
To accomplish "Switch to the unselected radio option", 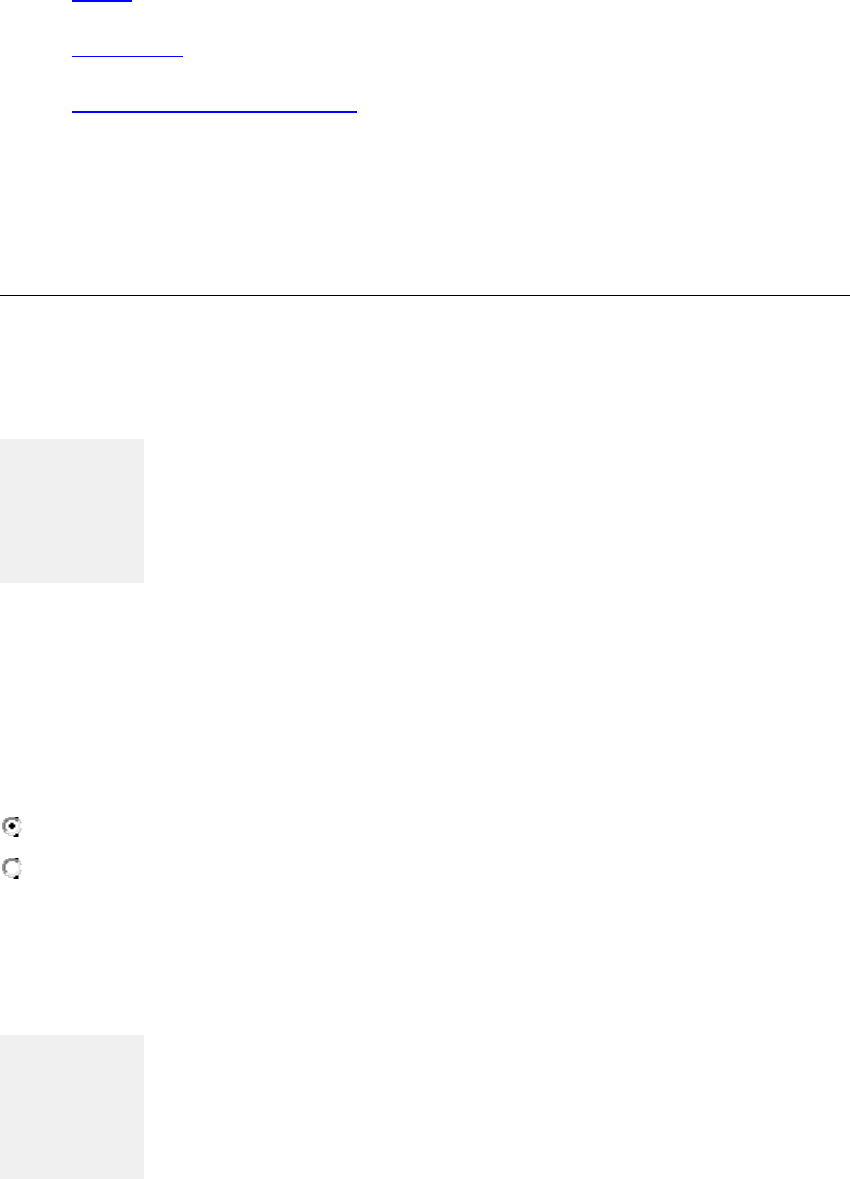I will 13,870.
